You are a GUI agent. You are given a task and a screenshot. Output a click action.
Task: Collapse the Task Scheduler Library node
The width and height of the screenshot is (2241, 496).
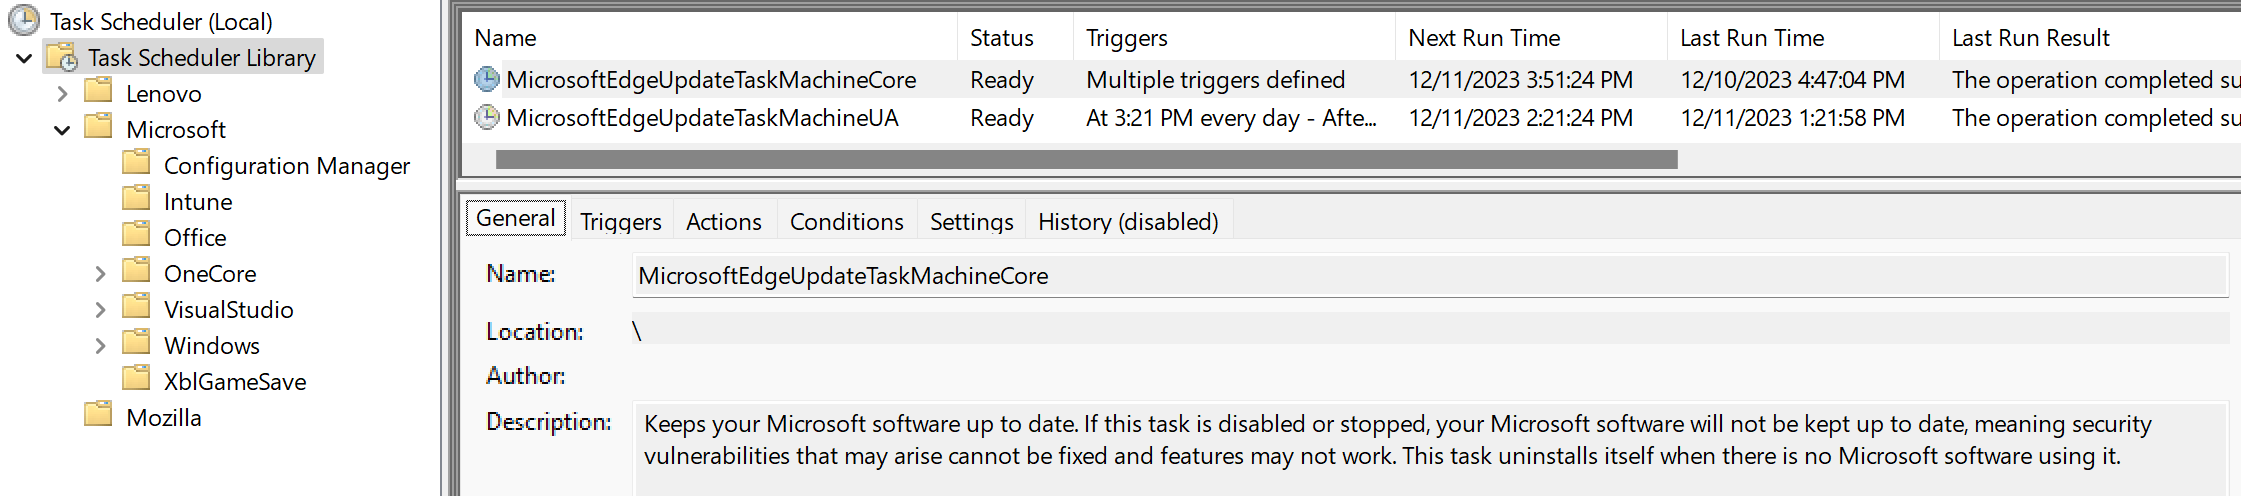pos(24,58)
